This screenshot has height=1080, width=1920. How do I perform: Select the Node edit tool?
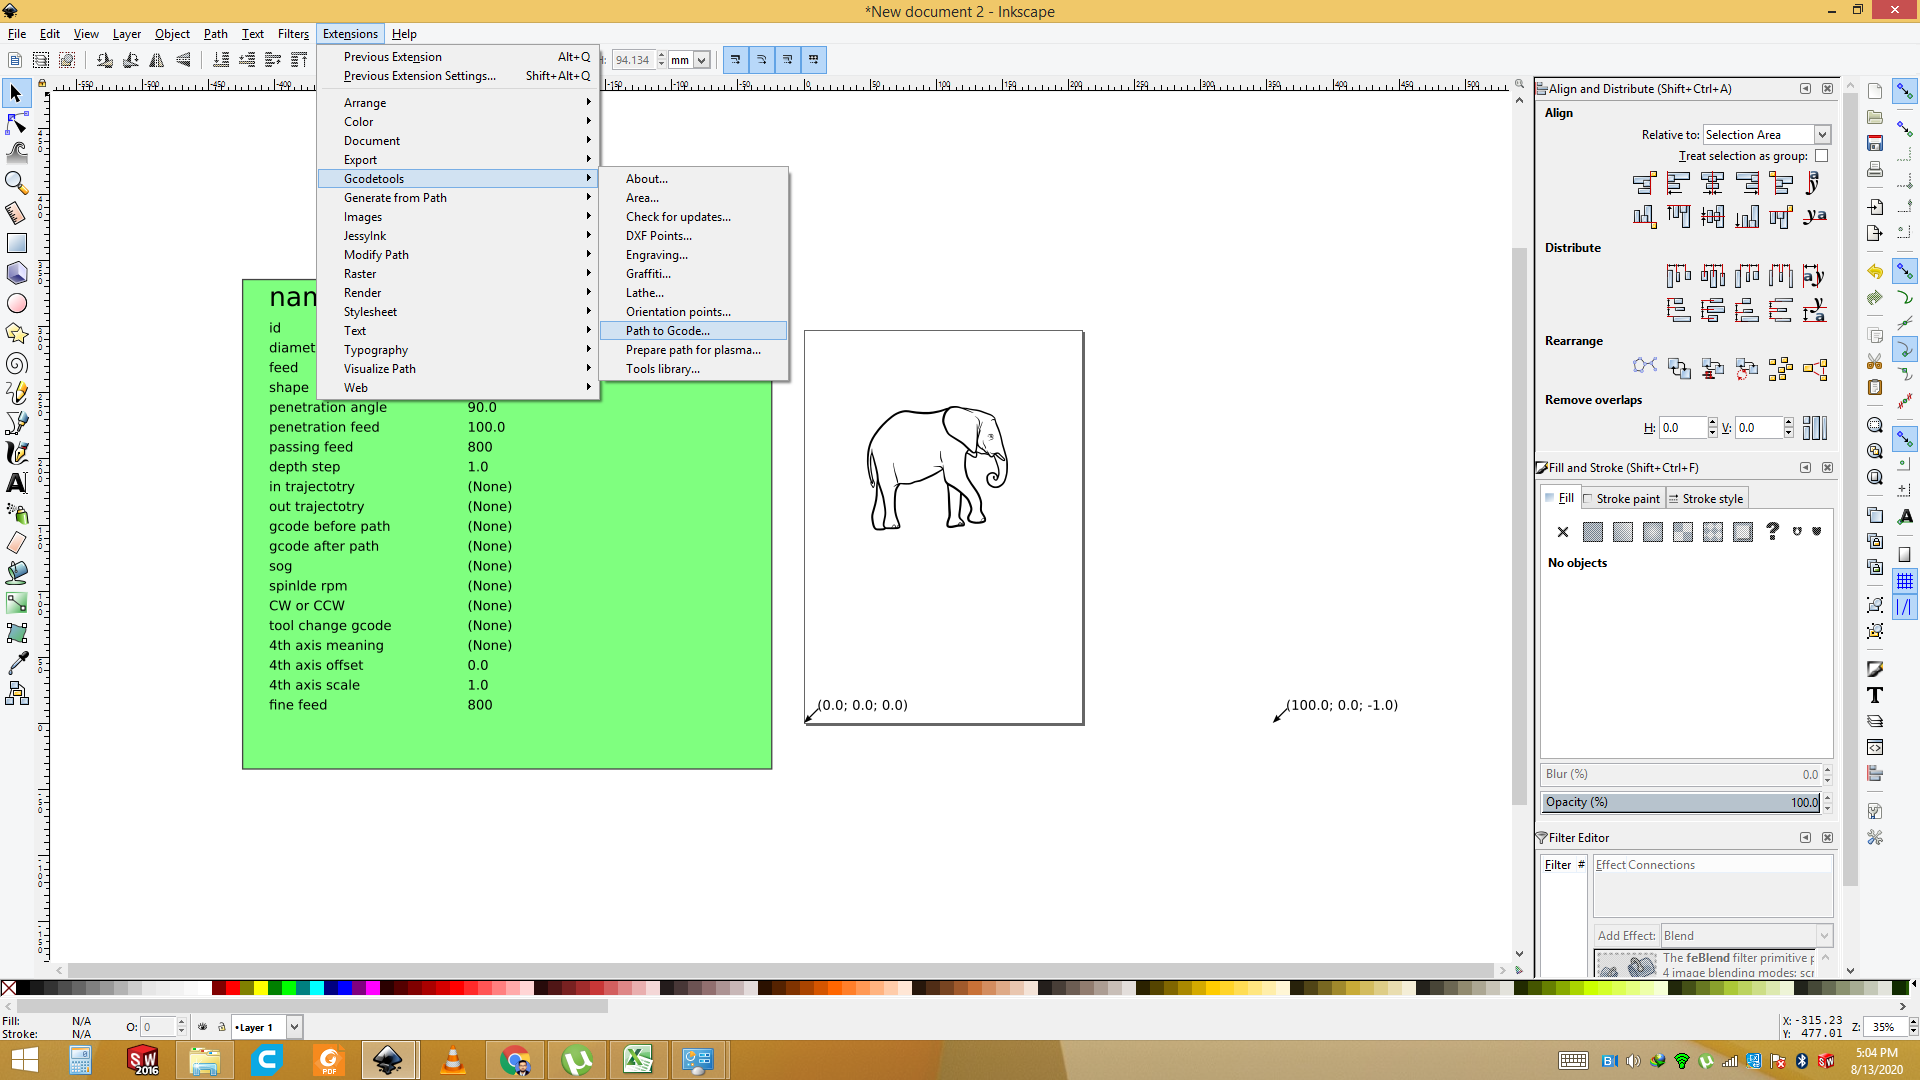tap(17, 123)
